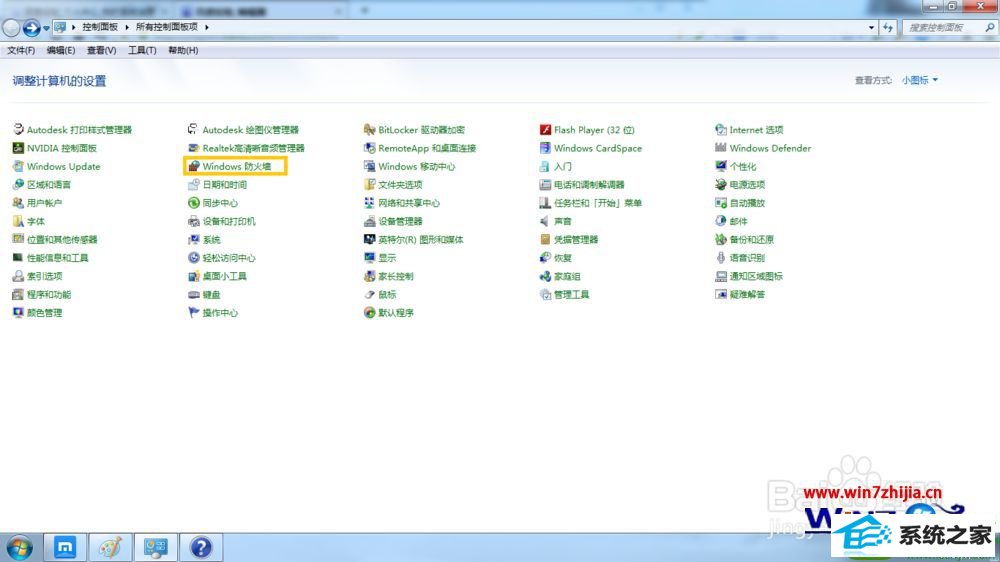The image size is (1000, 562).
Task: Open the 工具(T) menu
Action: (x=142, y=50)
